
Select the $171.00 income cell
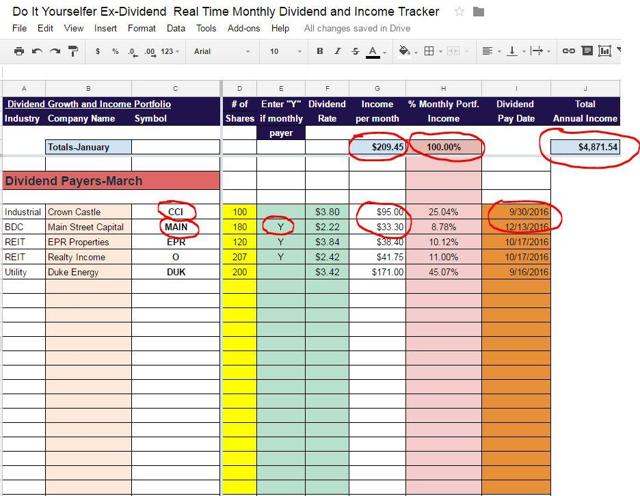click(378, 272)
